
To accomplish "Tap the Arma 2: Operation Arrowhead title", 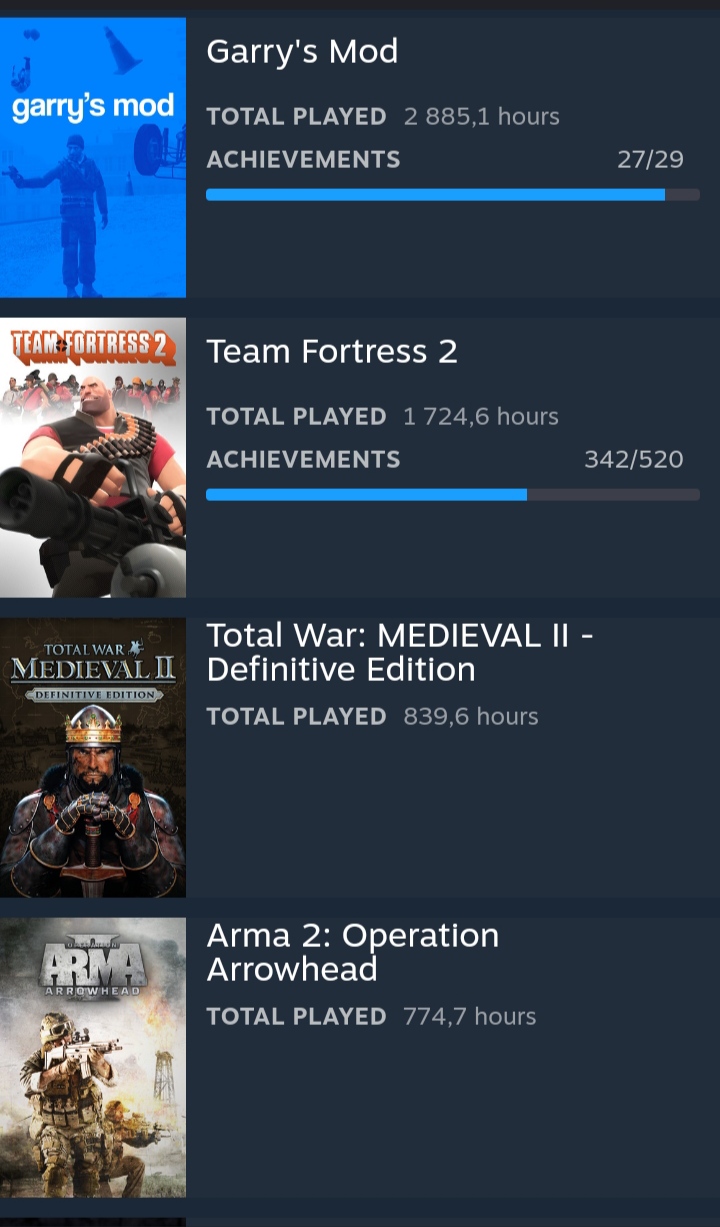I will point(352,952).
